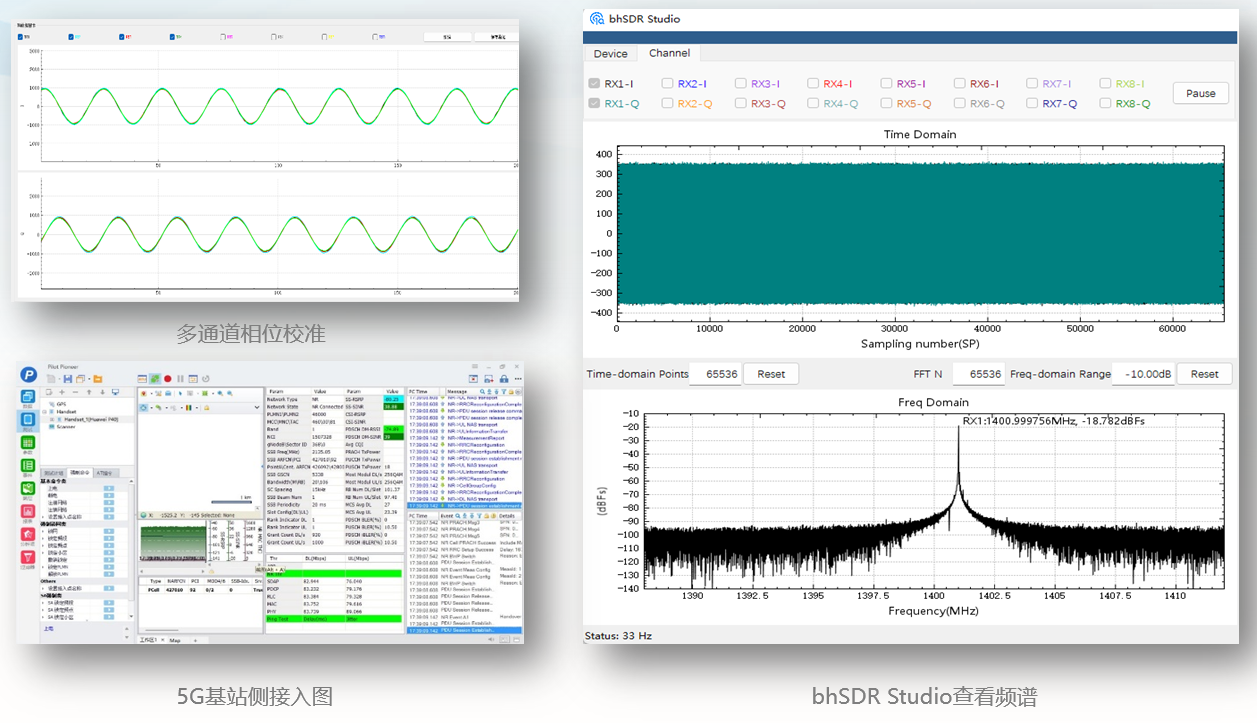
Task: Click the blue P logo in Pilot Pioneer
Action: pos(29,374)
